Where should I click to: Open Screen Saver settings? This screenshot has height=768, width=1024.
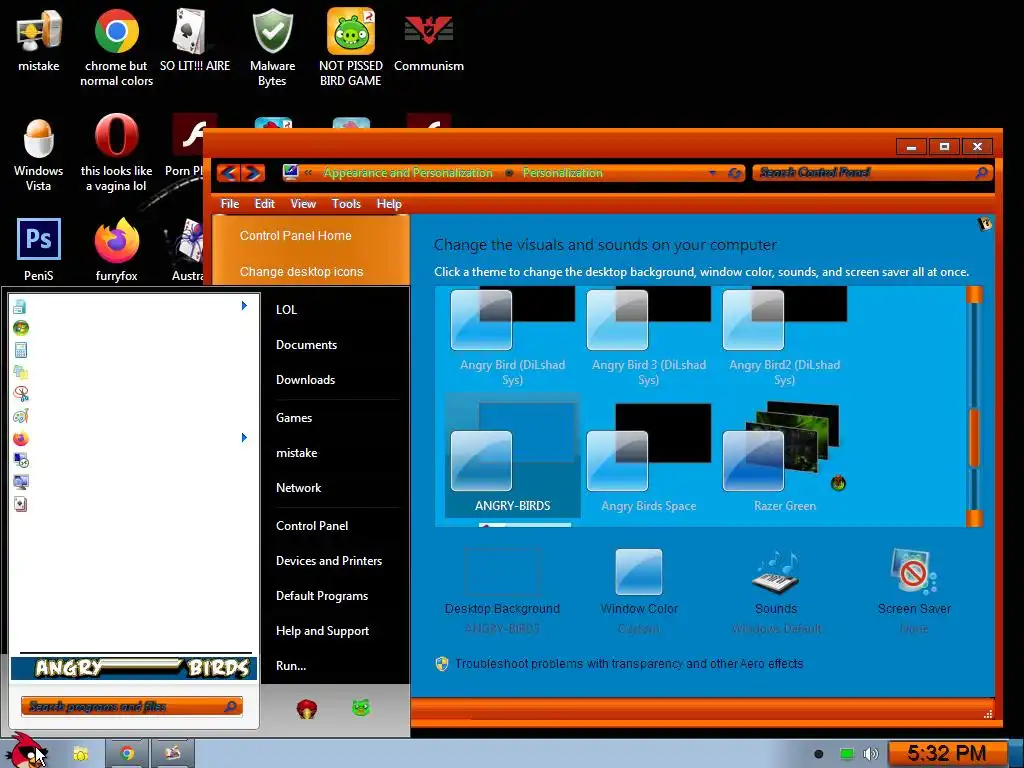(x=914, y=590)
